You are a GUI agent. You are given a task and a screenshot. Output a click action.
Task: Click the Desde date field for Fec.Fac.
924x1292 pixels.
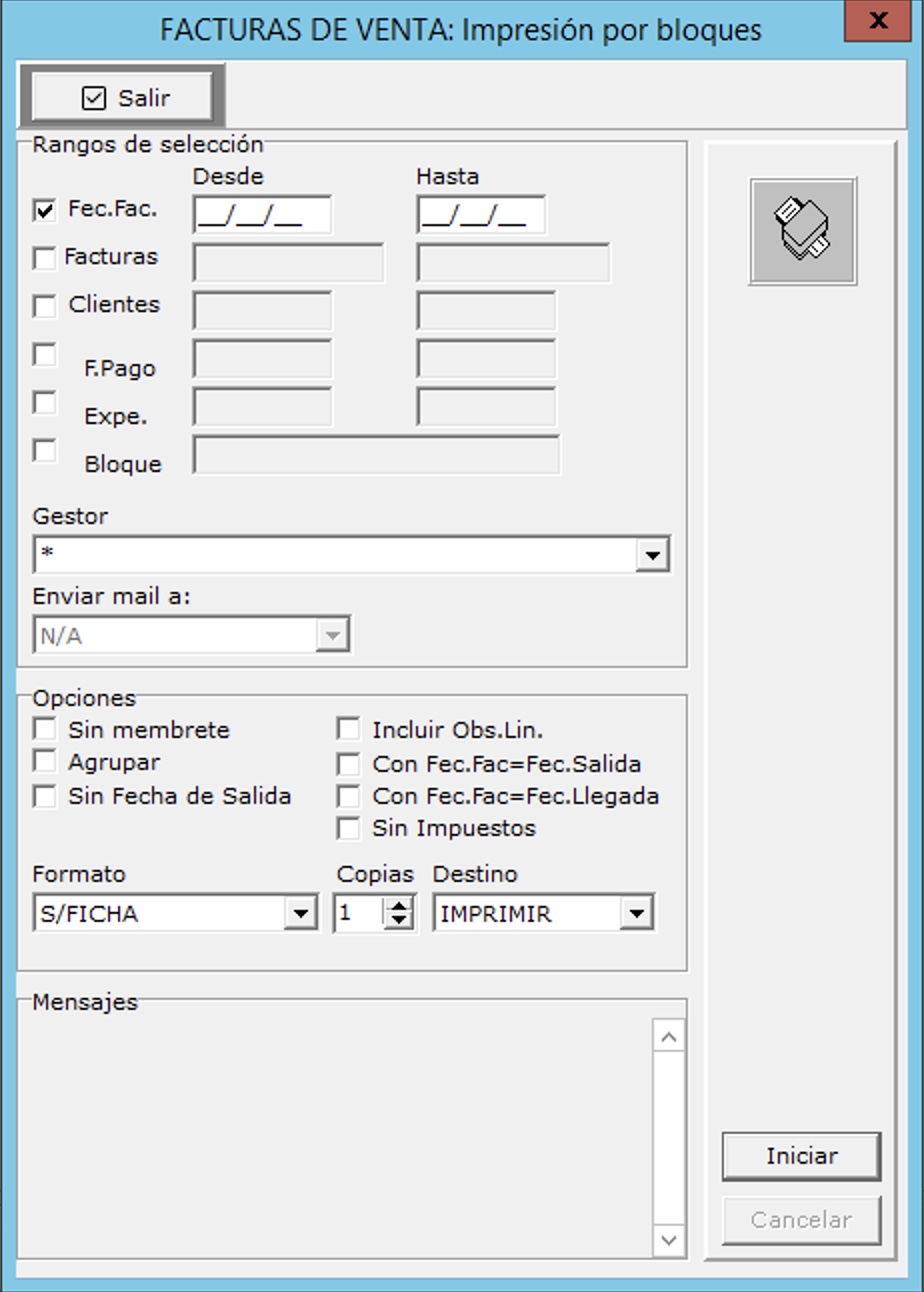click(x=261, y=215)
